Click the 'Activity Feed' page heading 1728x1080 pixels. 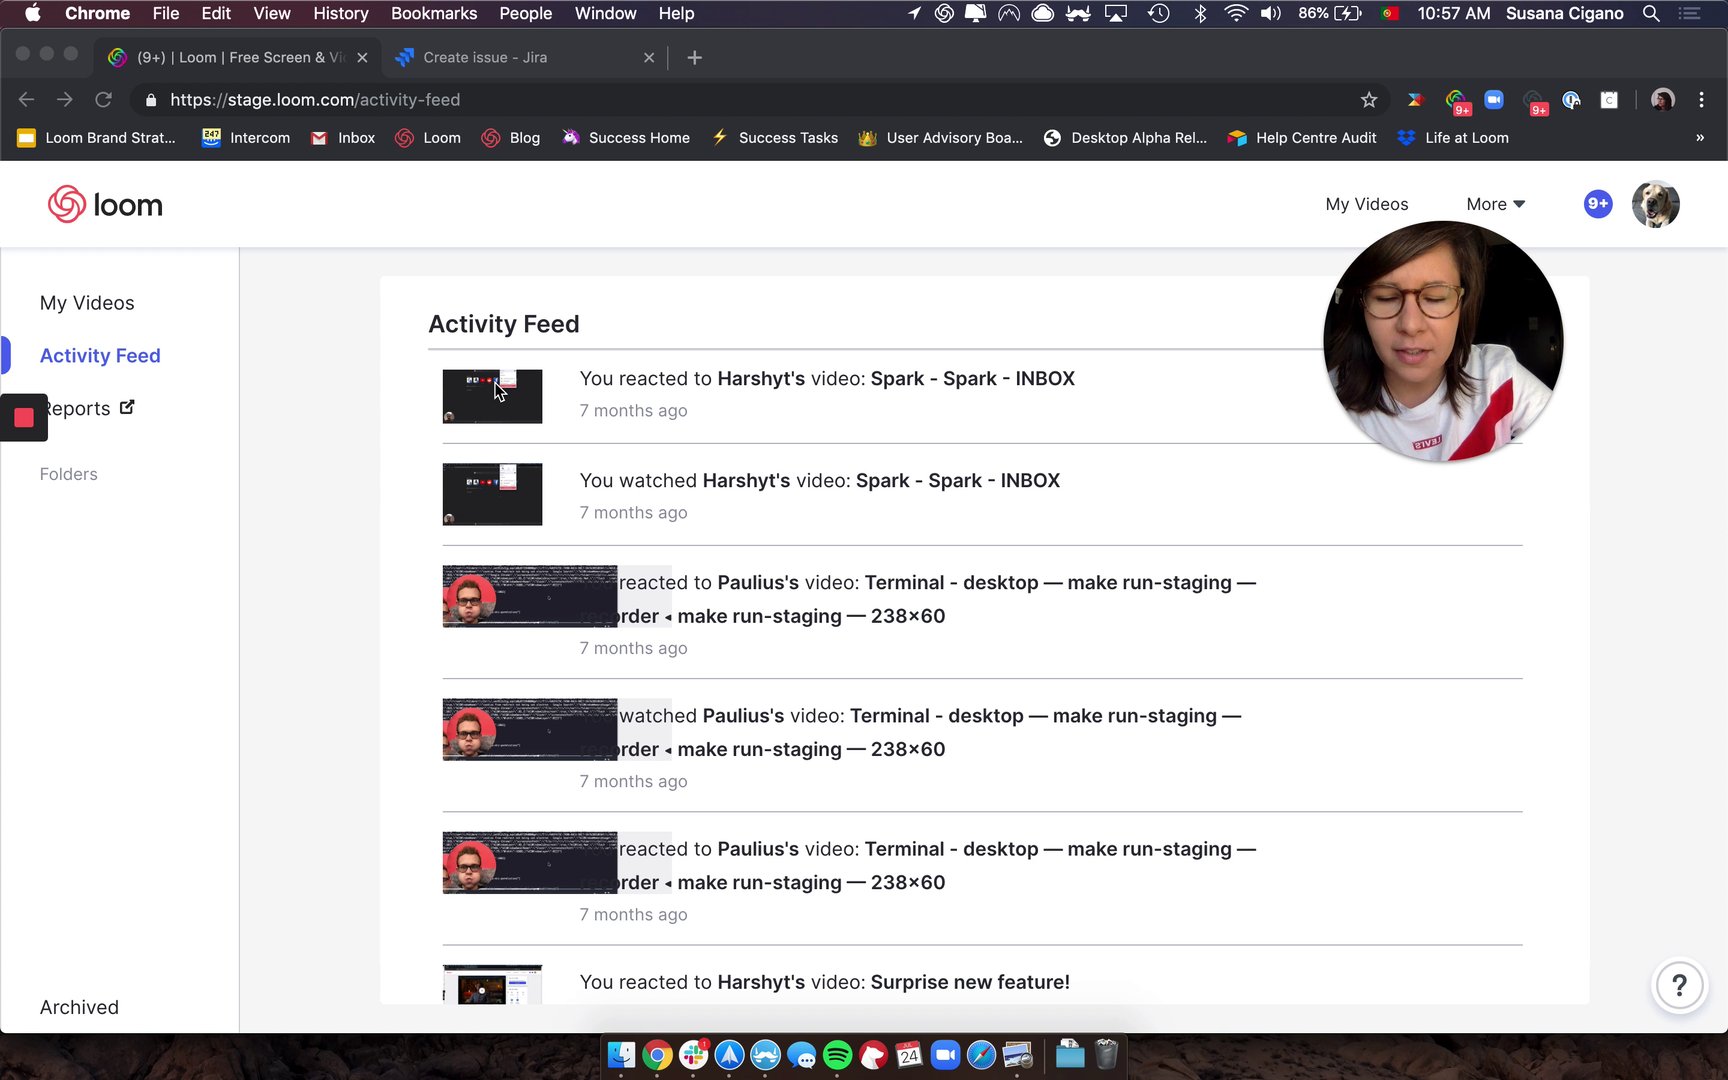tap(504, 324)
